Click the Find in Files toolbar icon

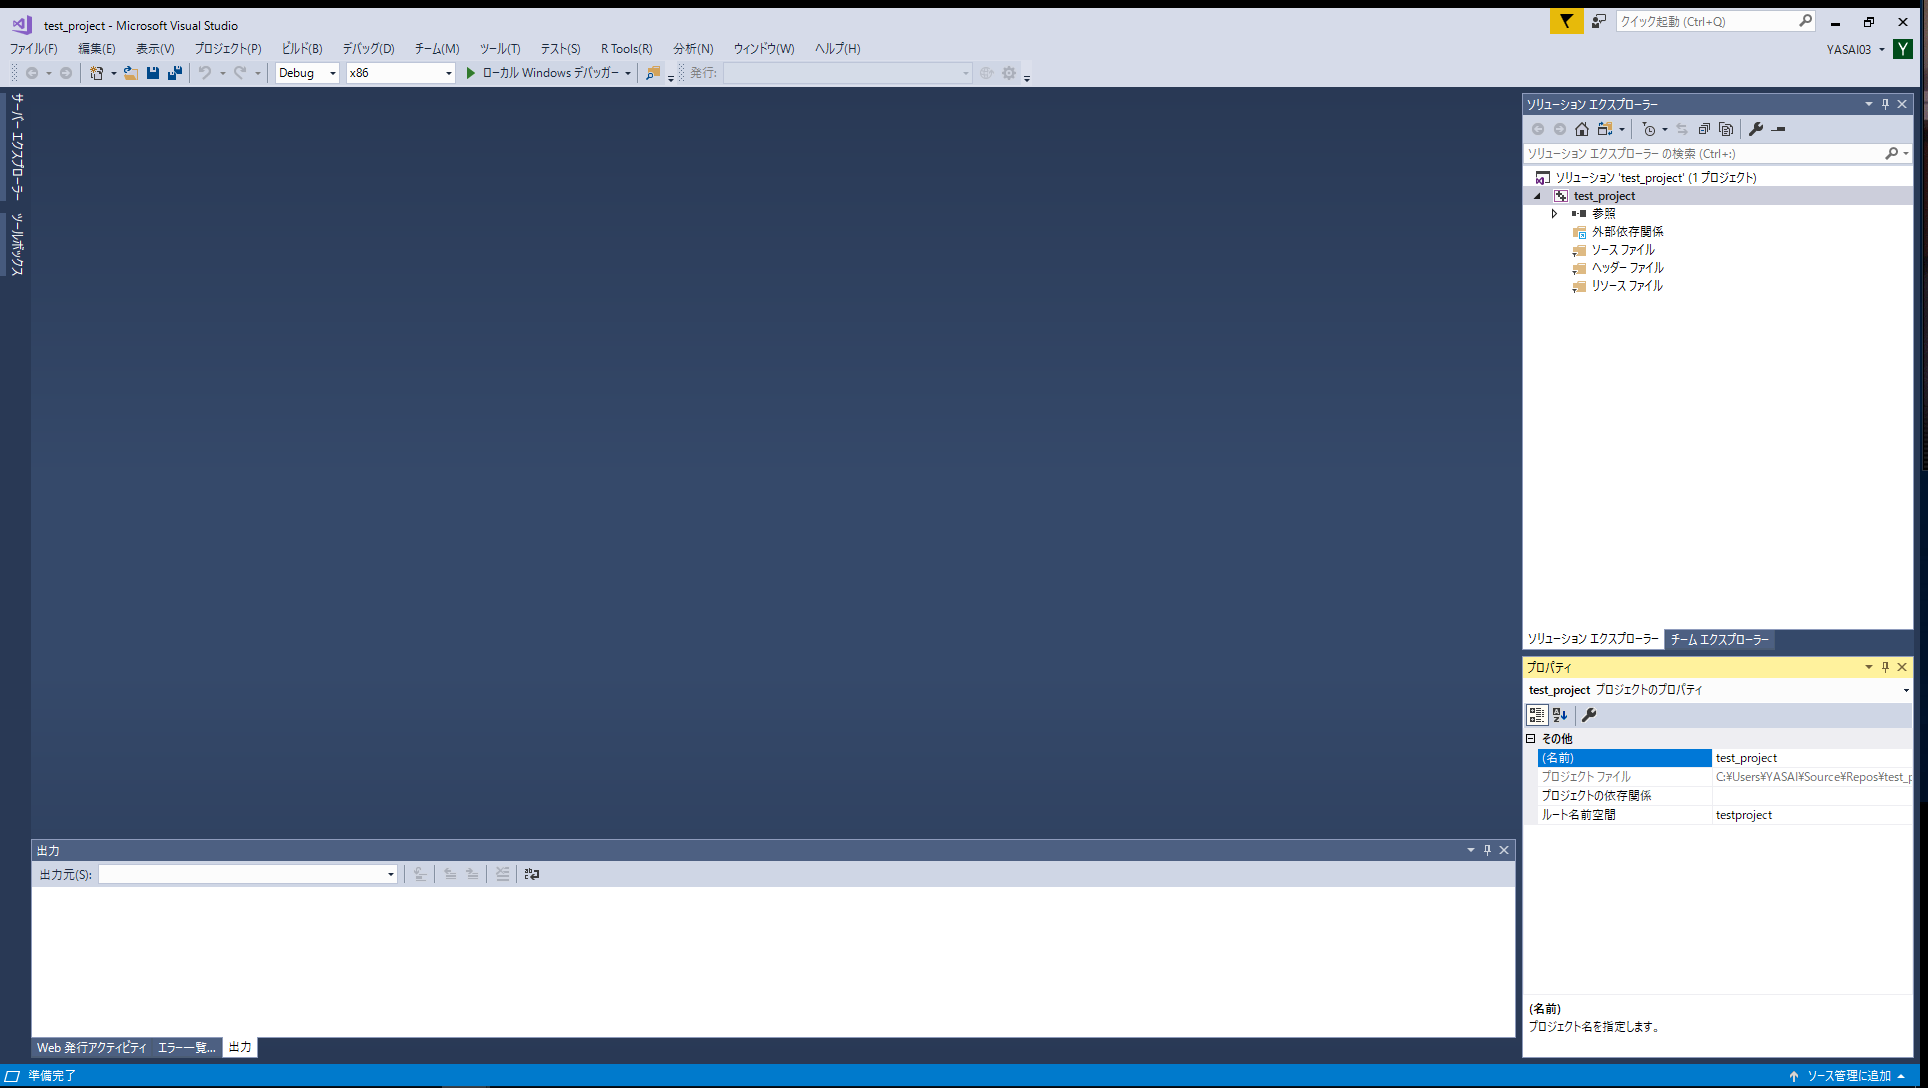coord(653,73)
